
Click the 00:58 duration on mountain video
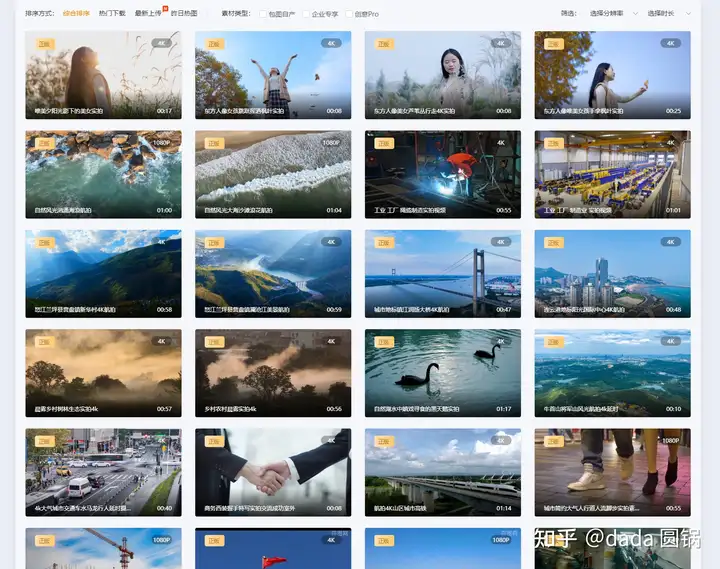(164, 310)
